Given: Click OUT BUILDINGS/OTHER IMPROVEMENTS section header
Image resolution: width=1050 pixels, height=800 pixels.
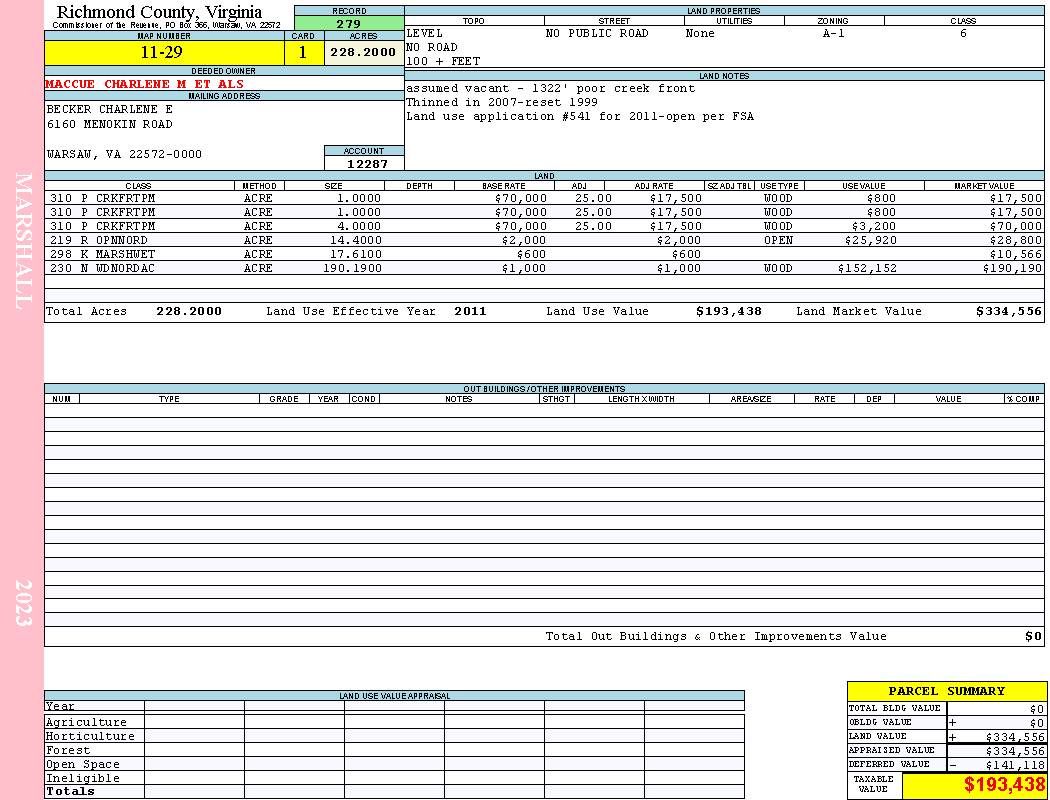Looking at the screenshot, I should point(544,389).
